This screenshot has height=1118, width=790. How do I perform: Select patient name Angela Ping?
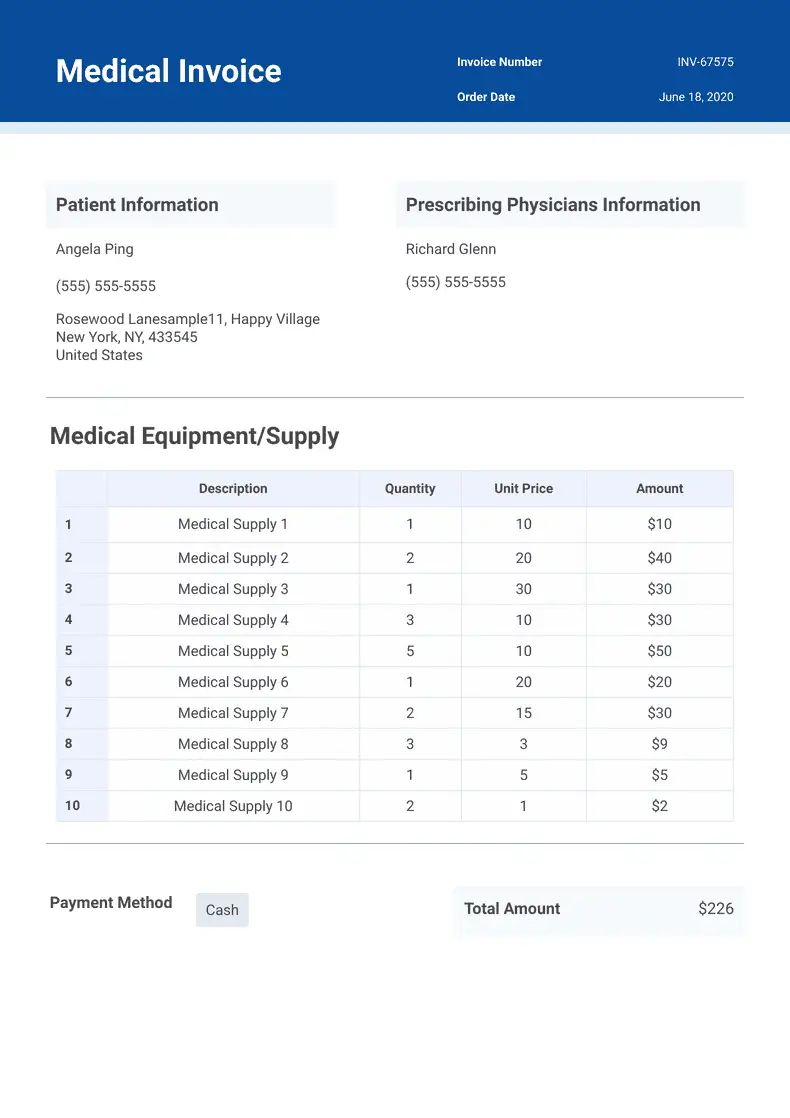pos(94,249)
